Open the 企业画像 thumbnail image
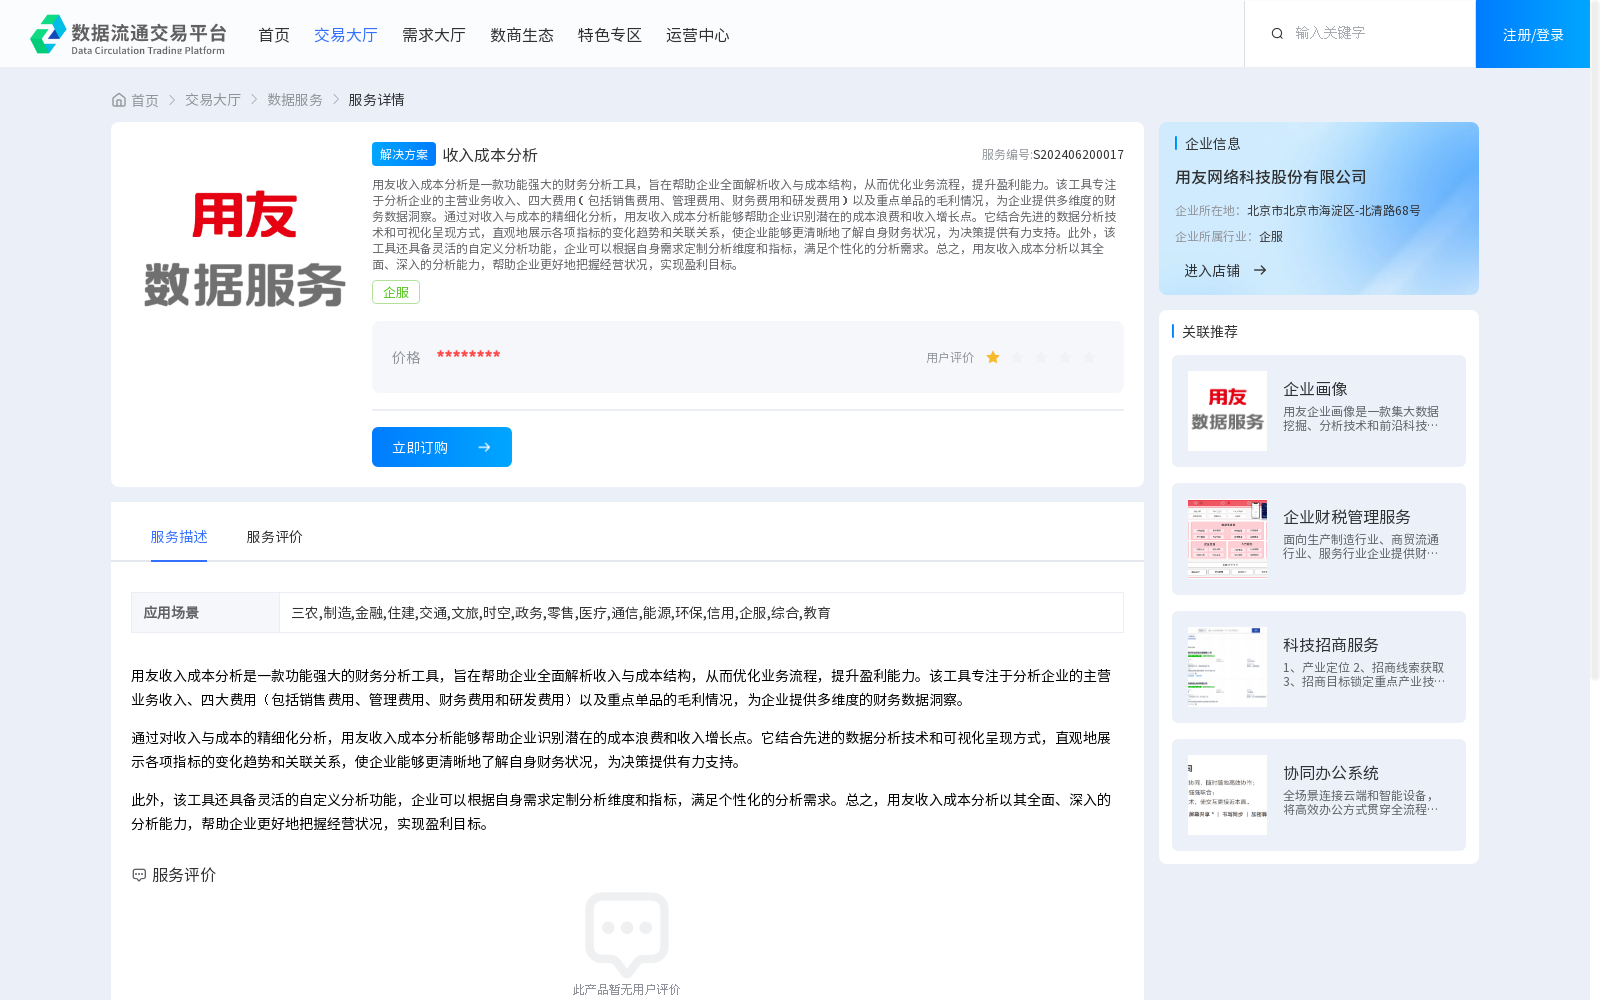1600x1000 pixels. 1227,411
